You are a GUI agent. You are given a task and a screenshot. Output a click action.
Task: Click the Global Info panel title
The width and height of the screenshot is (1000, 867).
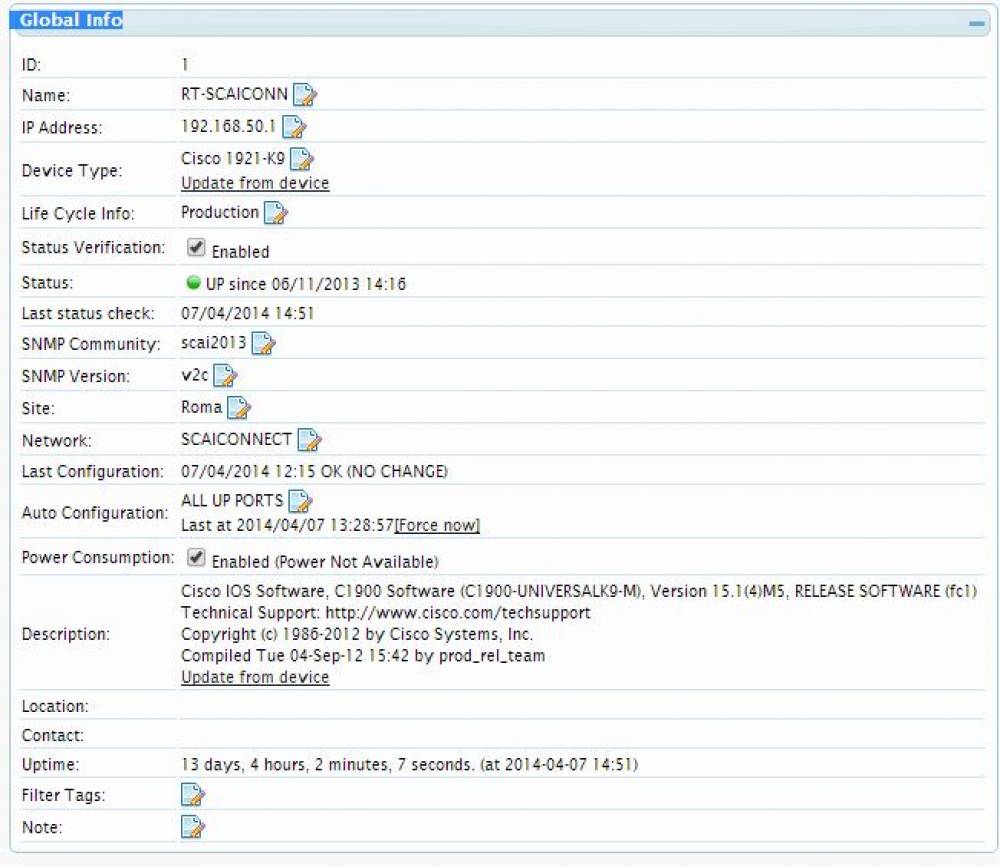[x=71, y=20]
